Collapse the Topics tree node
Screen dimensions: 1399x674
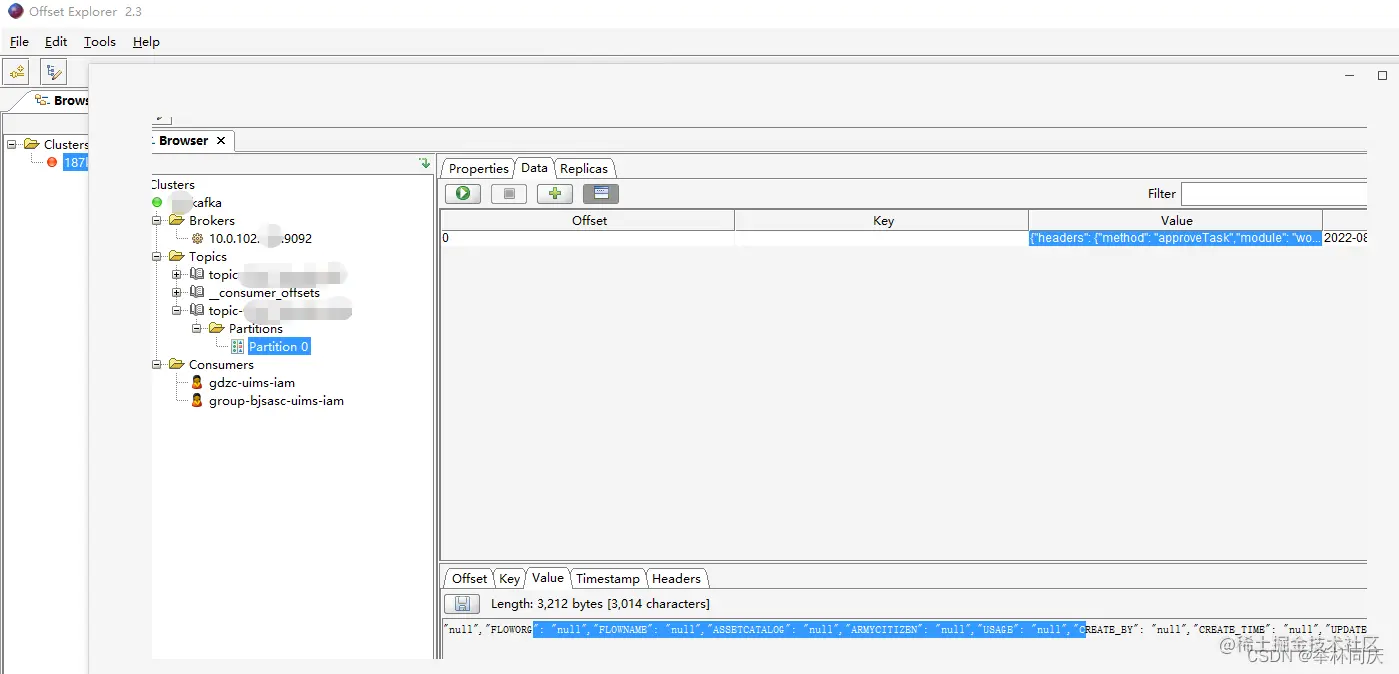[157, 257]
